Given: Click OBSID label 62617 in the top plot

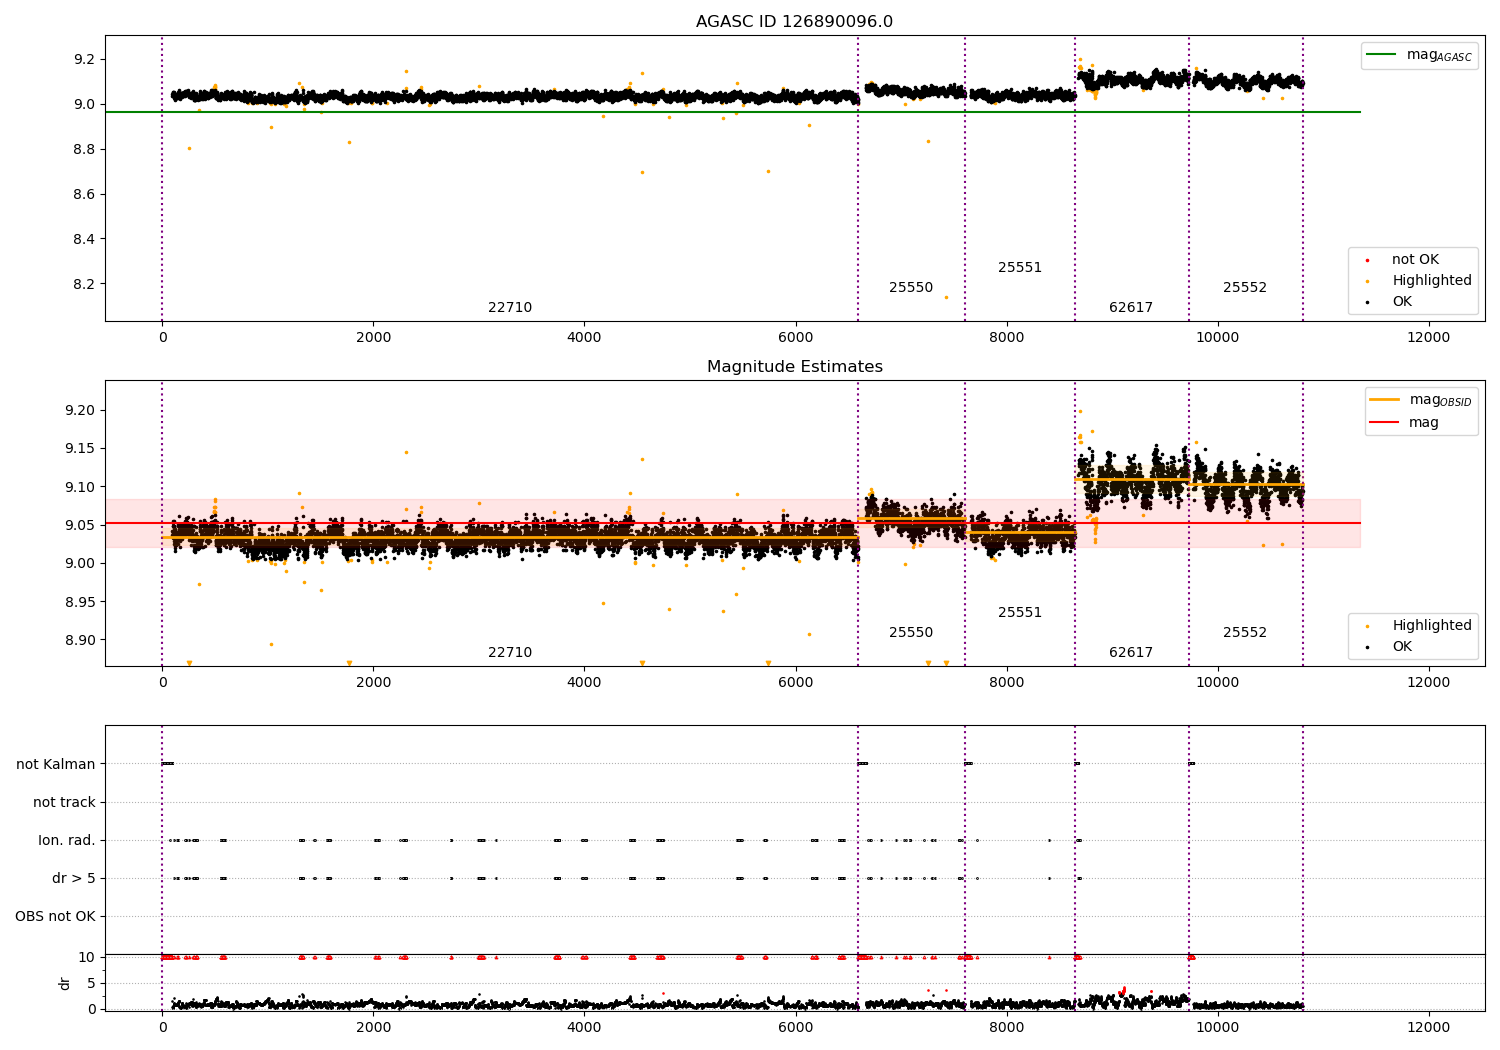Looking at the screenshot, I should (1131, 308).
